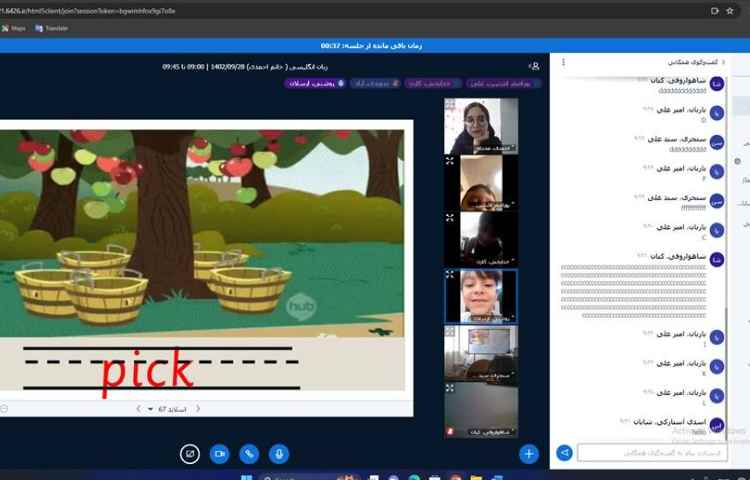
Task: Toggle the microphone mute button
Action: tap(279, 454)
